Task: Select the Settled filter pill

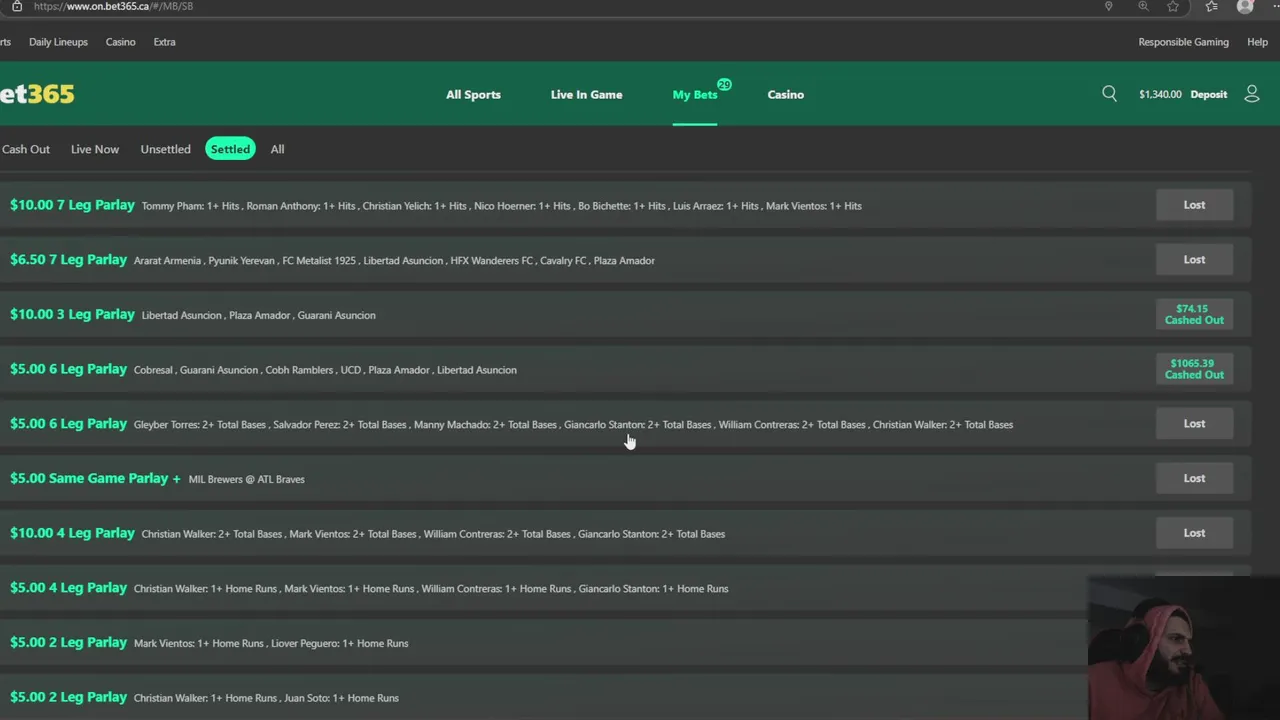Action: [230, 149]
